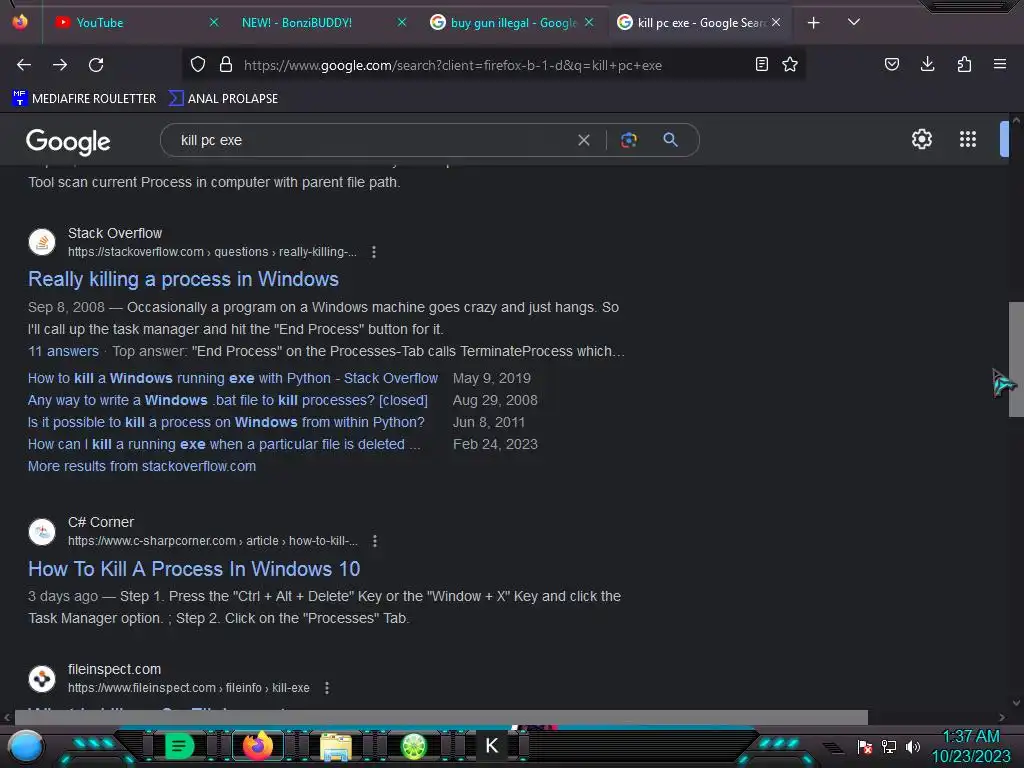Open the Firefox hamburger menu

[999, 64]
